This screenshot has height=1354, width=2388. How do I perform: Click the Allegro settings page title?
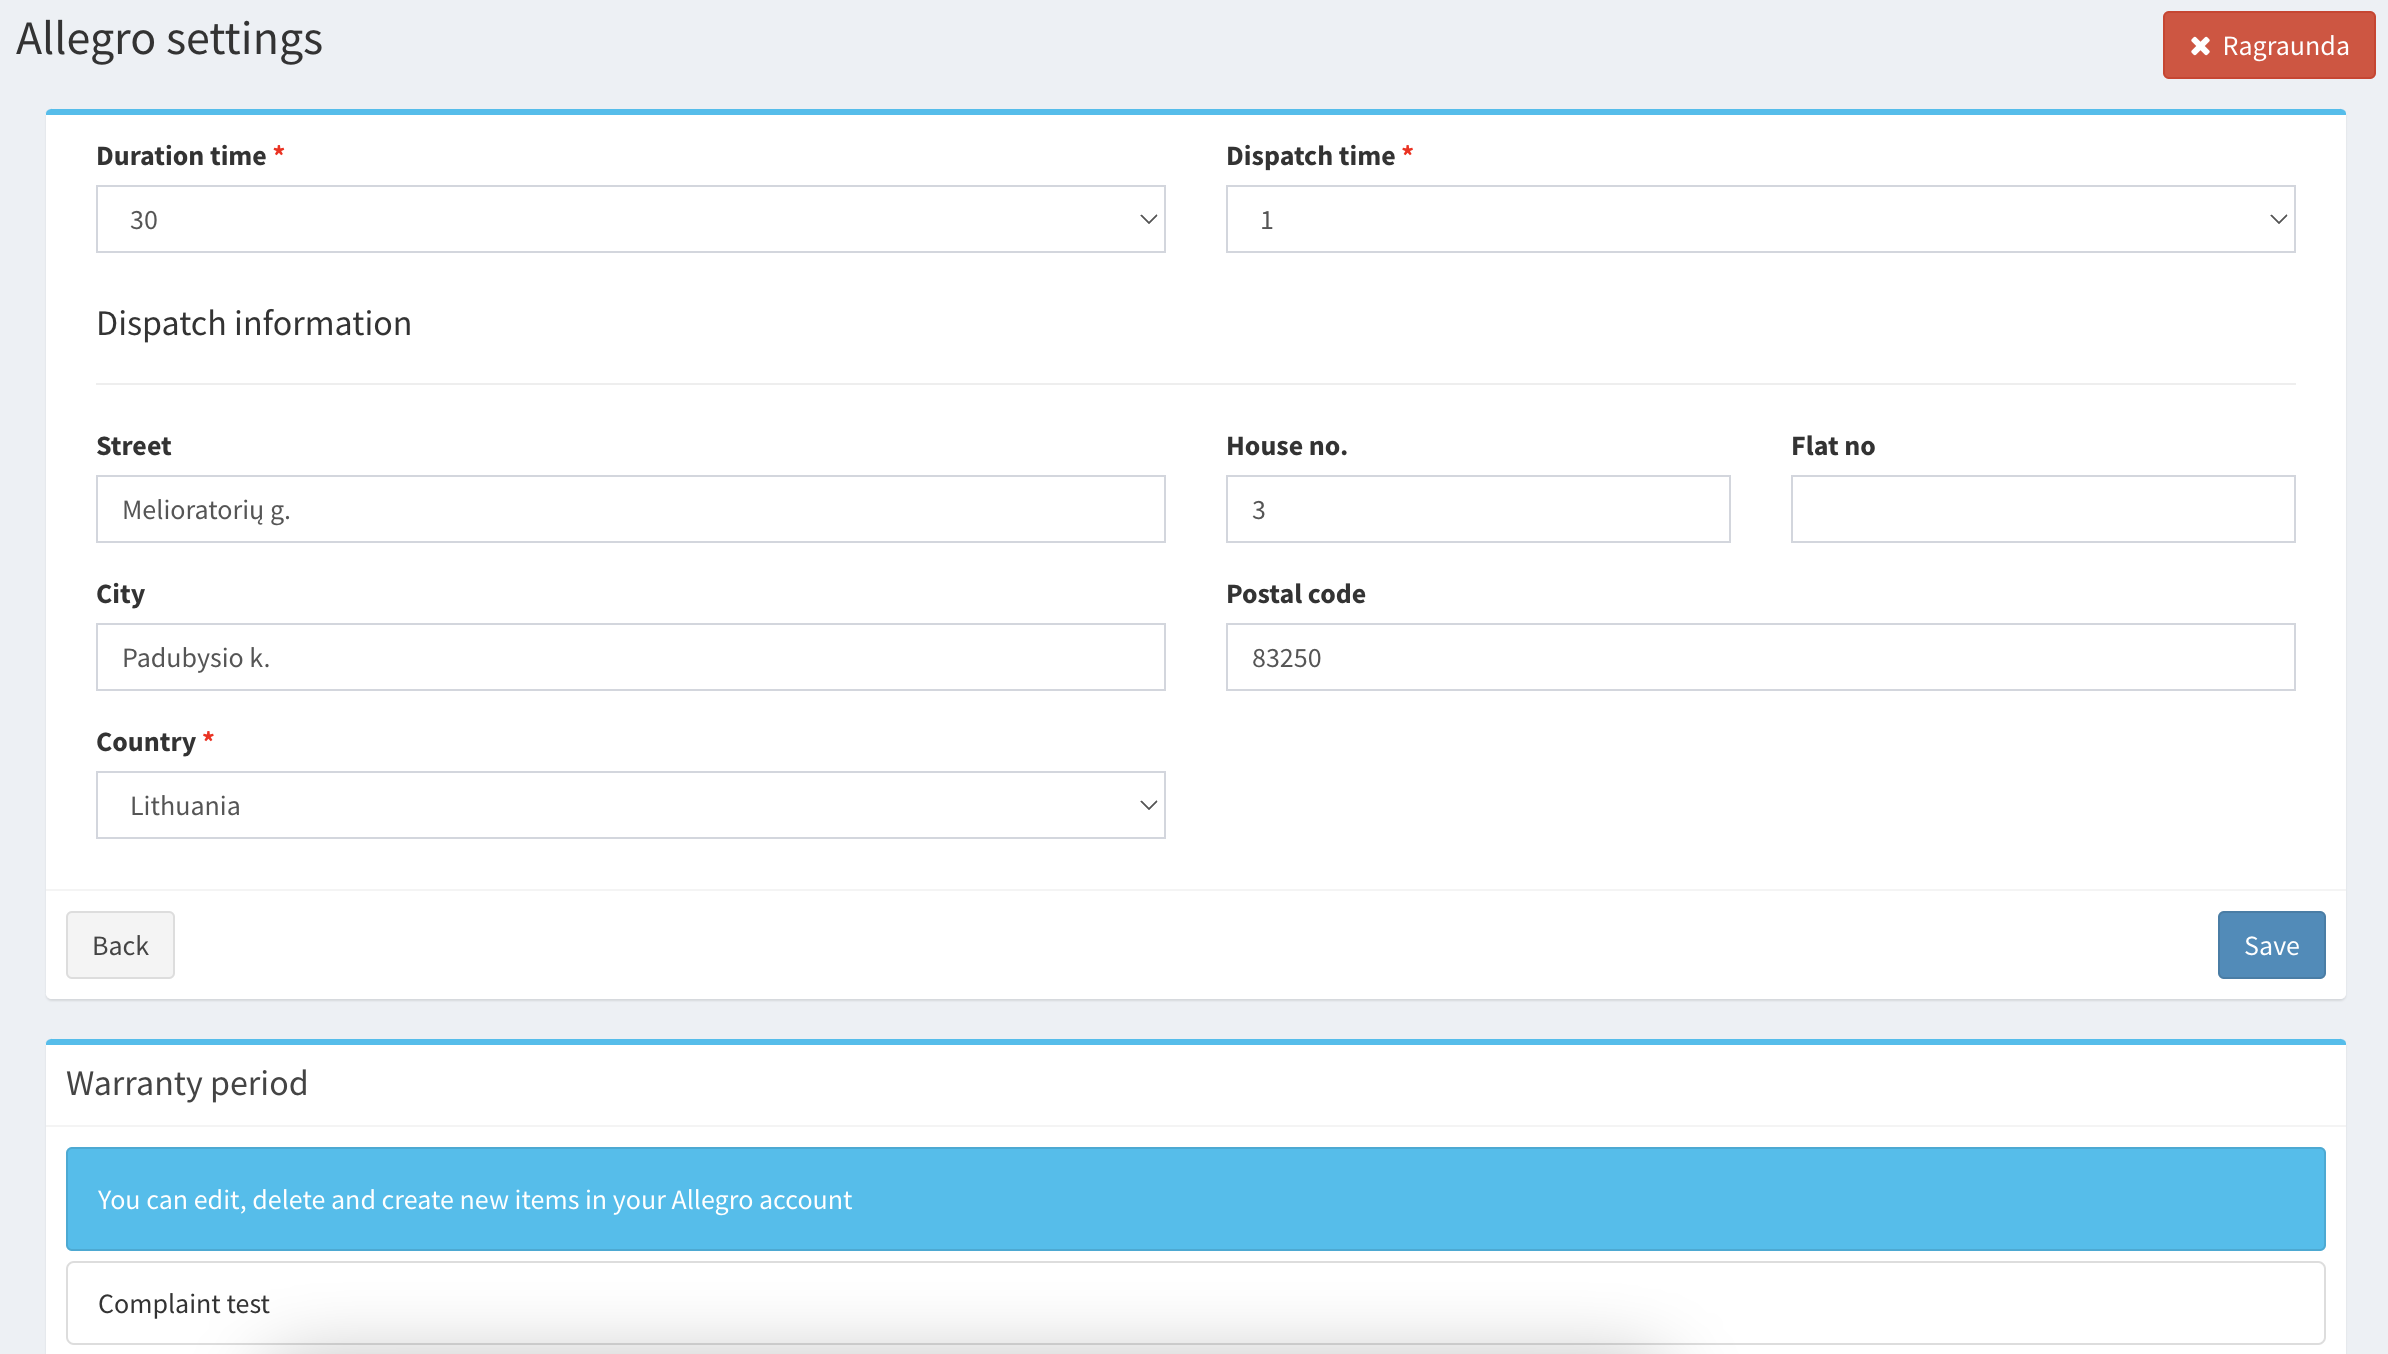(170, 39)
